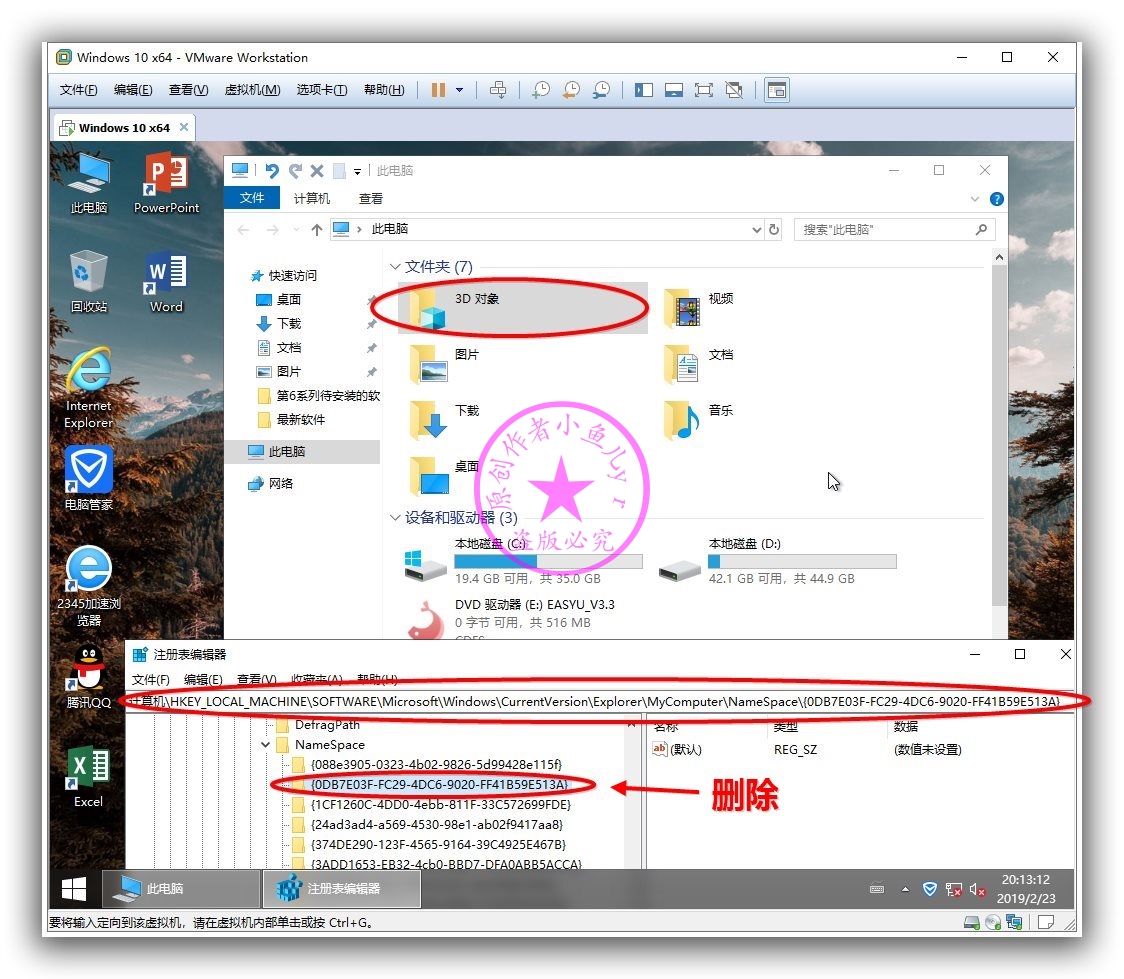1124x979 pixels.
Task: Collapse the NameSpace registry key
Action: tap(265, 745)
